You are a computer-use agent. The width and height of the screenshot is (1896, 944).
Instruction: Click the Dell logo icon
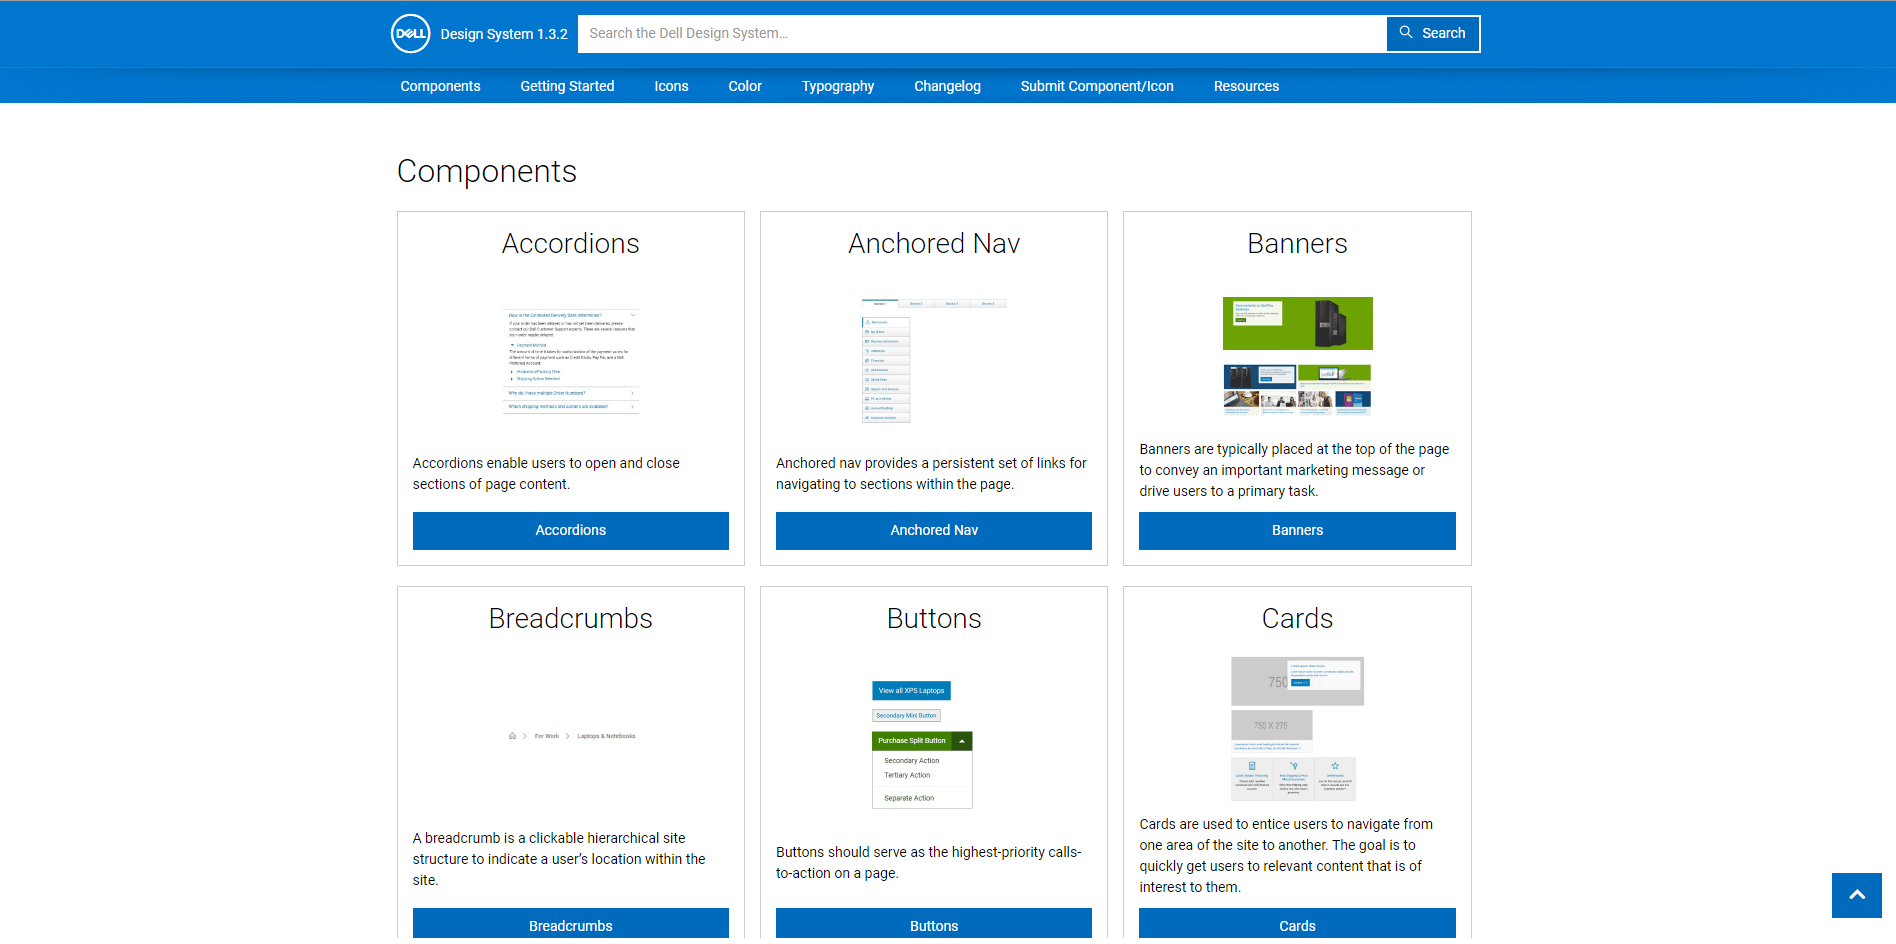click(410, 33)
